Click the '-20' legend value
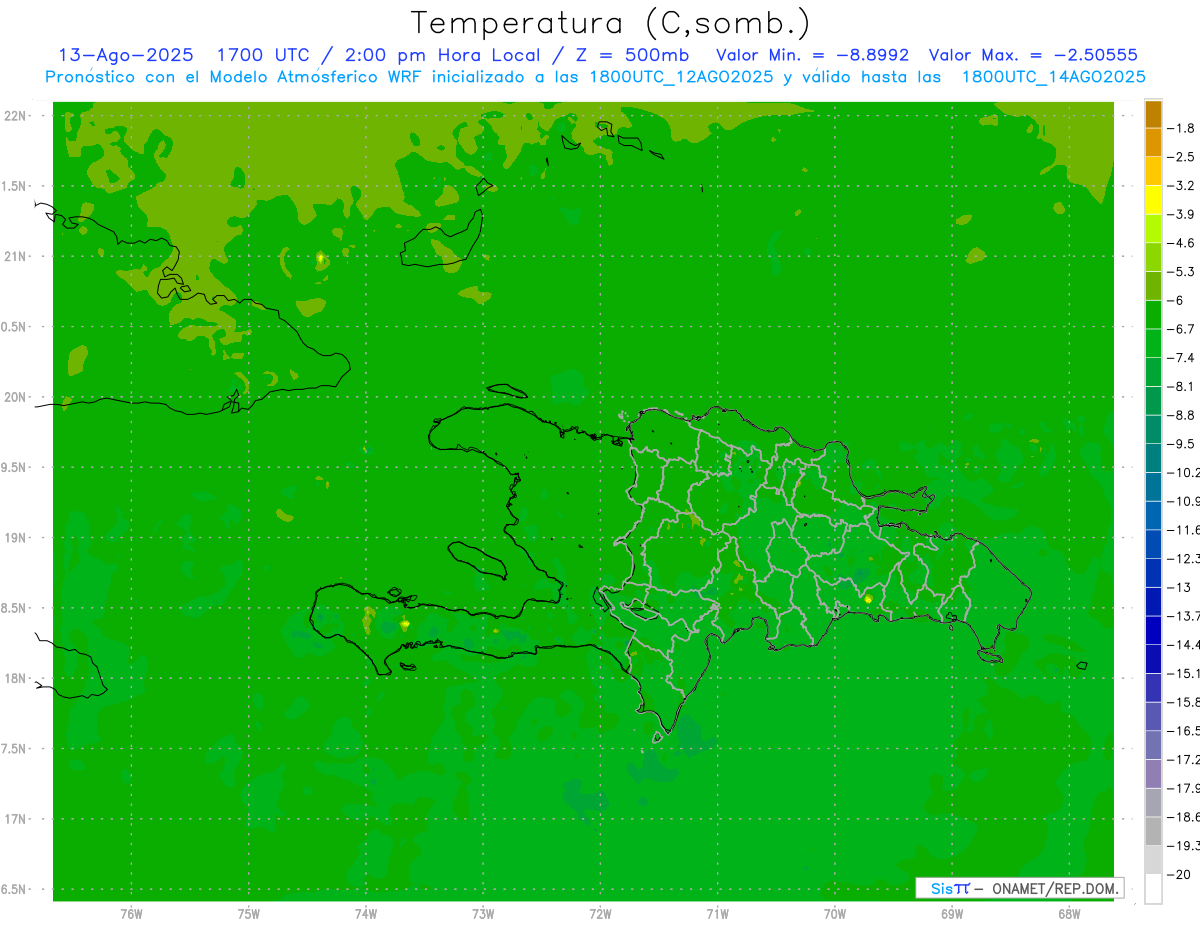Screen dimensions: 1200x927 [1181, 875]
